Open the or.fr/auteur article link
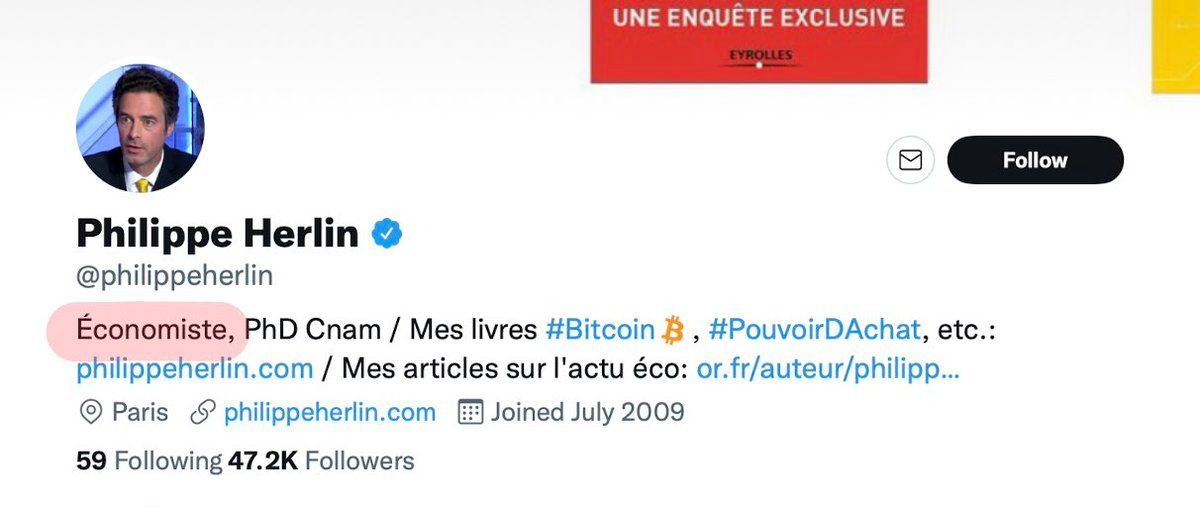Image resolution: width=1200 pixels, height=507 pixels. [828, 369]
